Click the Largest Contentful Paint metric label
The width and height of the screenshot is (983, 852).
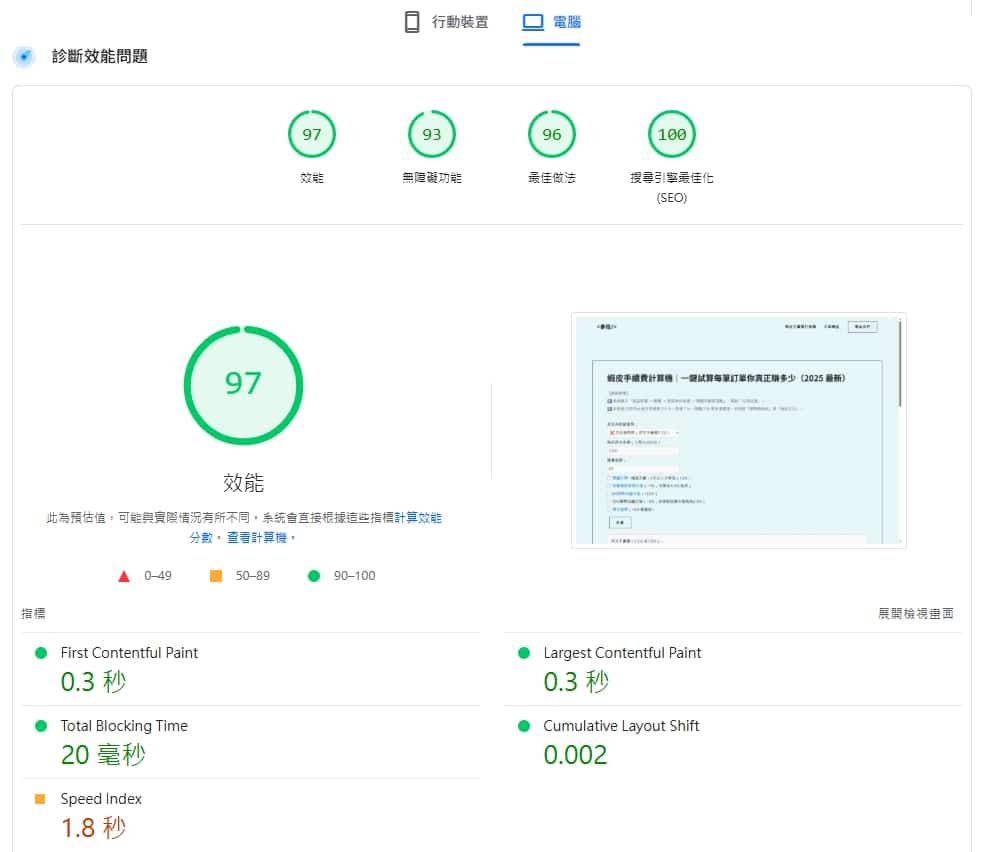(x=622, y=653)
